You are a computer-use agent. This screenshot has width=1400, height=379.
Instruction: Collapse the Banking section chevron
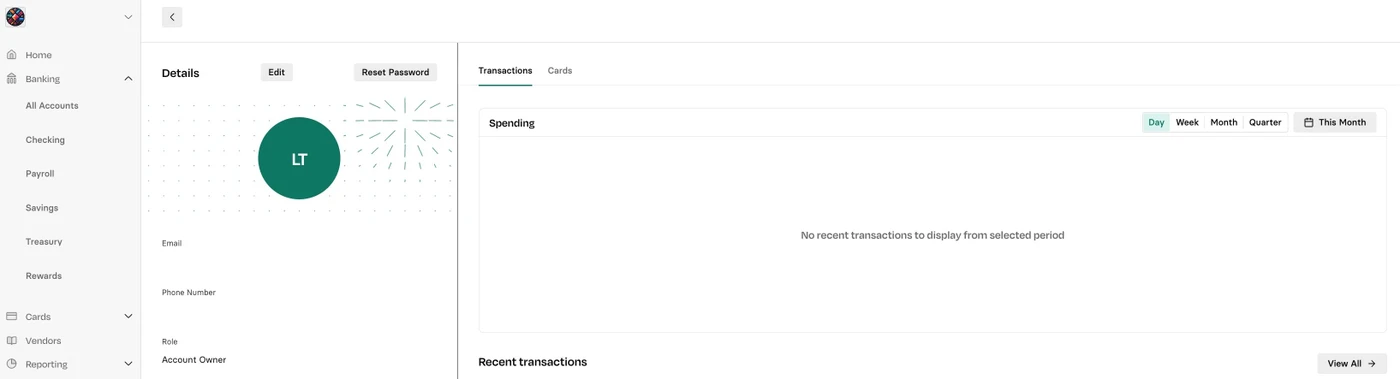128,78
